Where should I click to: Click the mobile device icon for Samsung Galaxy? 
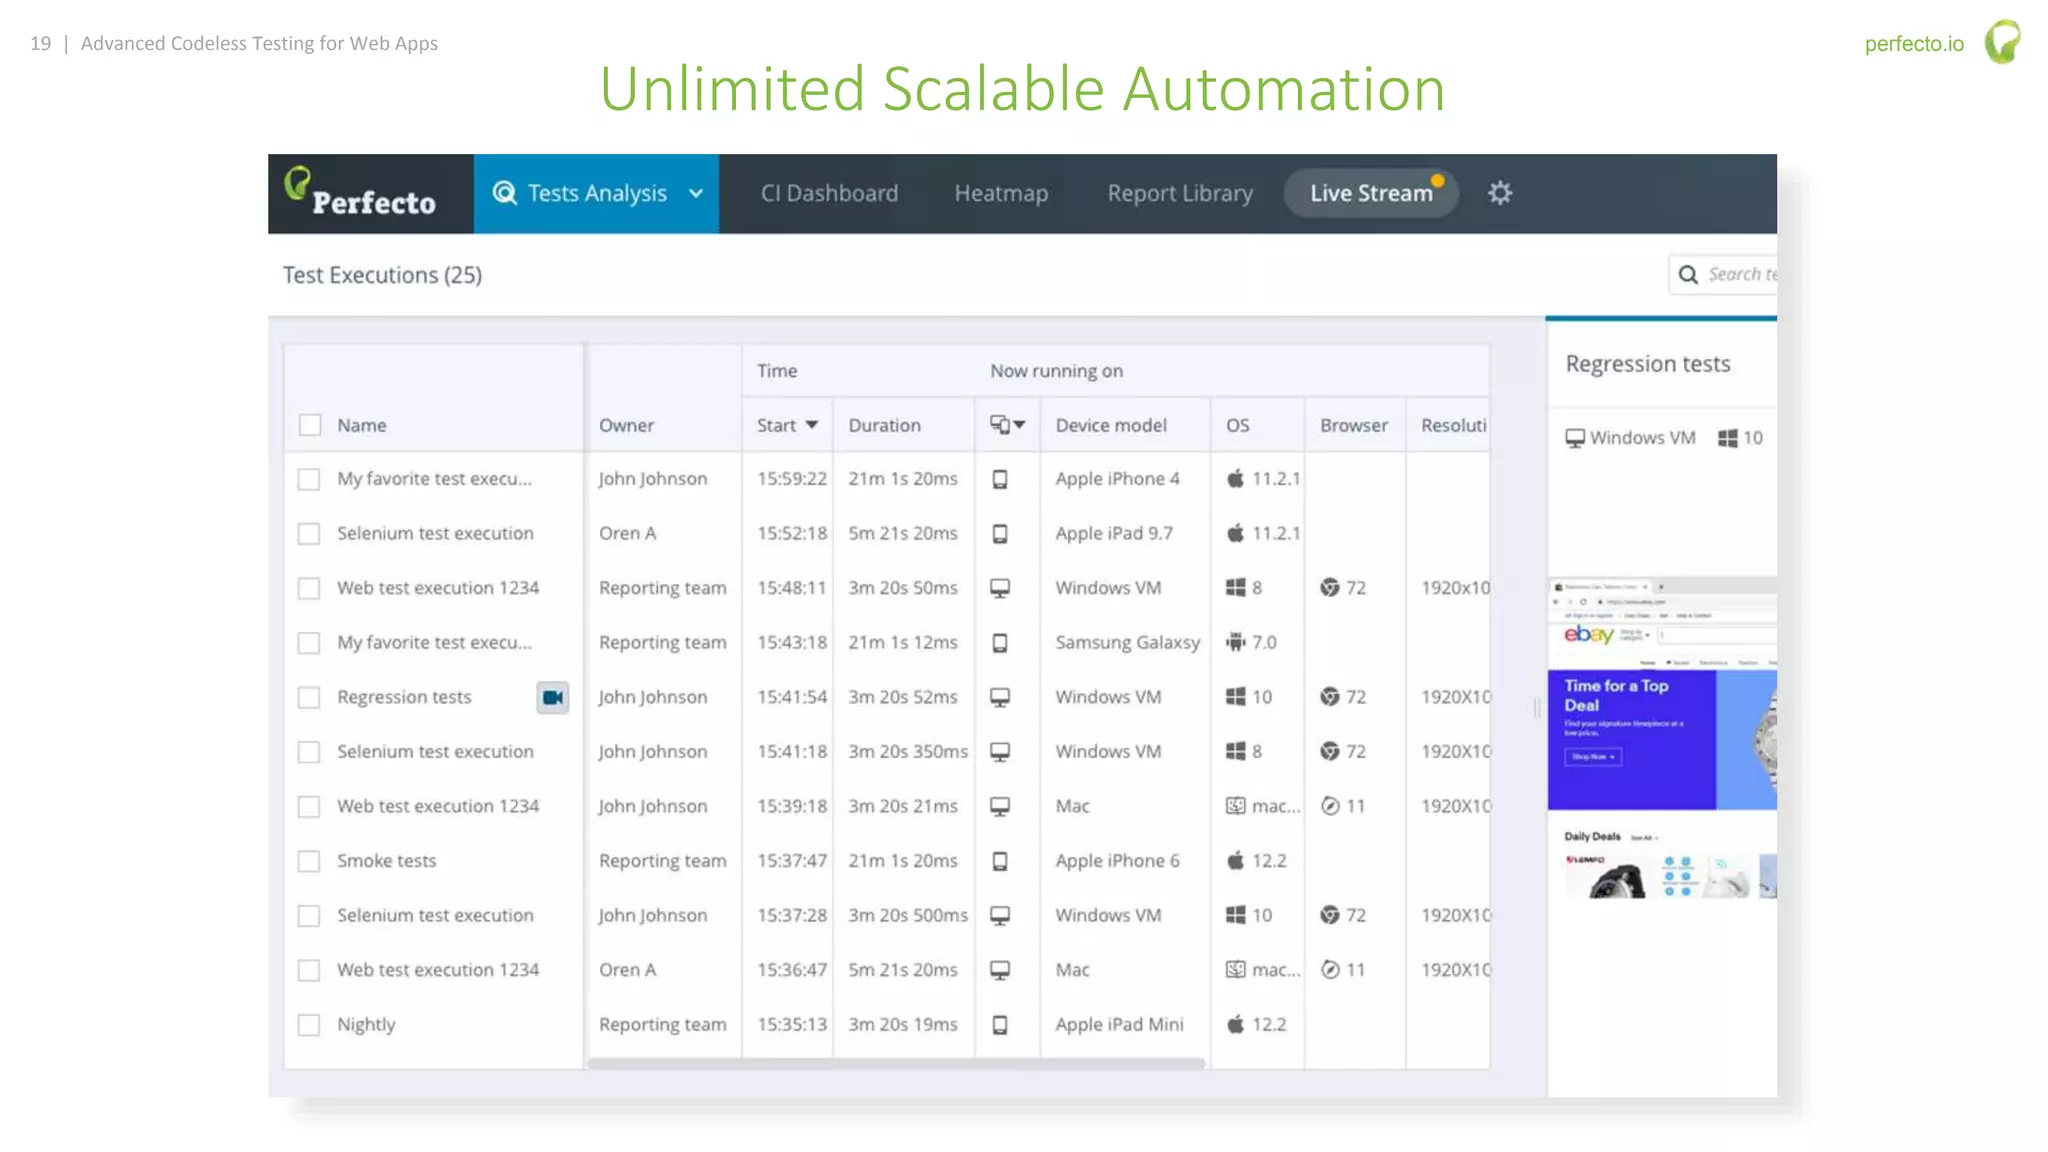1000,643
